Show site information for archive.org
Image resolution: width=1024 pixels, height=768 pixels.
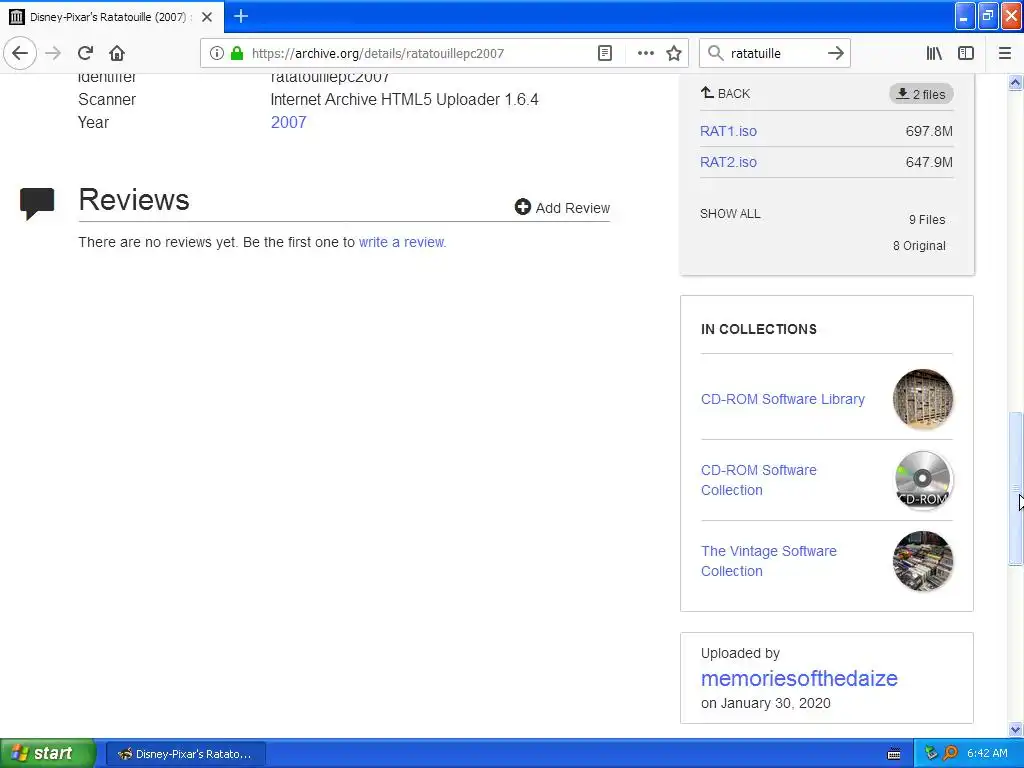pyautogui.click(x=217, y=54)
